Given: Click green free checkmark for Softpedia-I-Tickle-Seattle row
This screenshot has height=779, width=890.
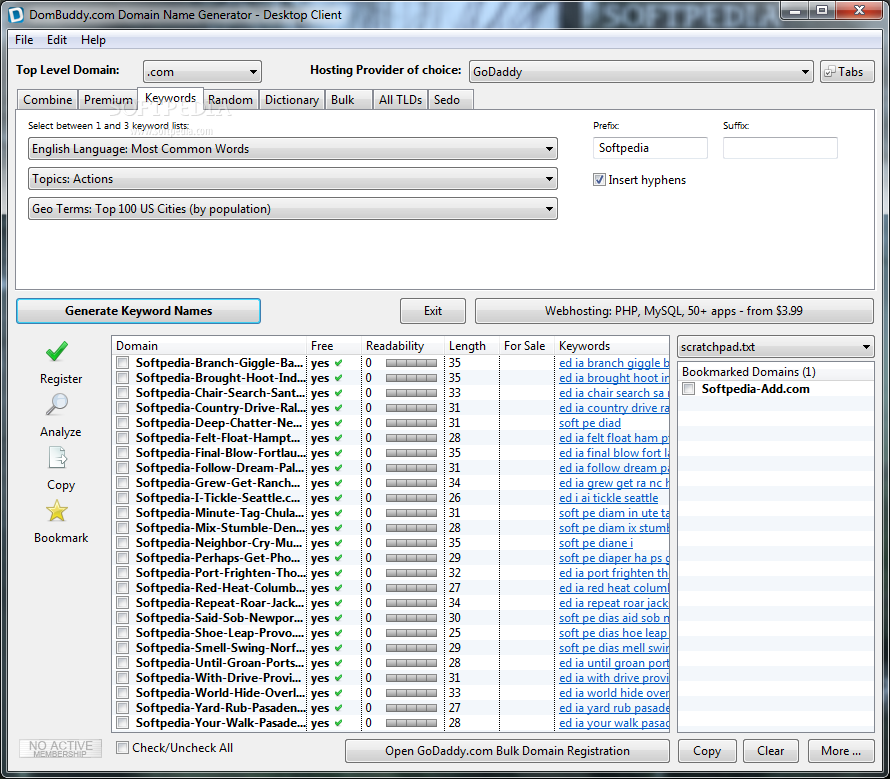Looking at the screenshot, I should pyautogui.click(x=338, y=498).
